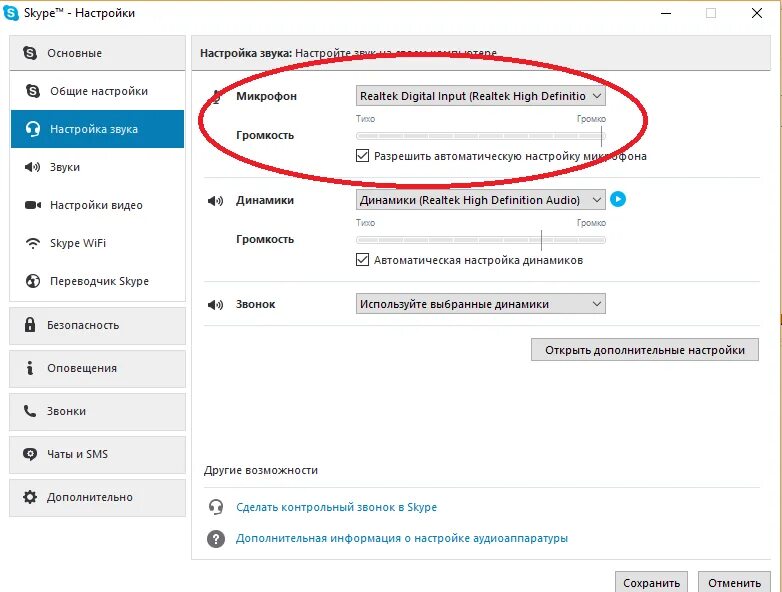Click the Skype logo in the title bar
The width and height of the screenshot is (782, 592).
coord(10,12)
